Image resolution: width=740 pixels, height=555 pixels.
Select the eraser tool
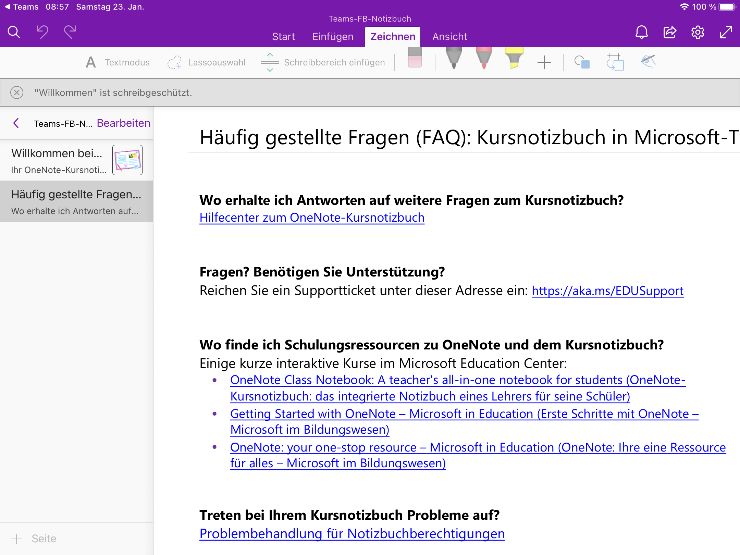pos(416,61)
